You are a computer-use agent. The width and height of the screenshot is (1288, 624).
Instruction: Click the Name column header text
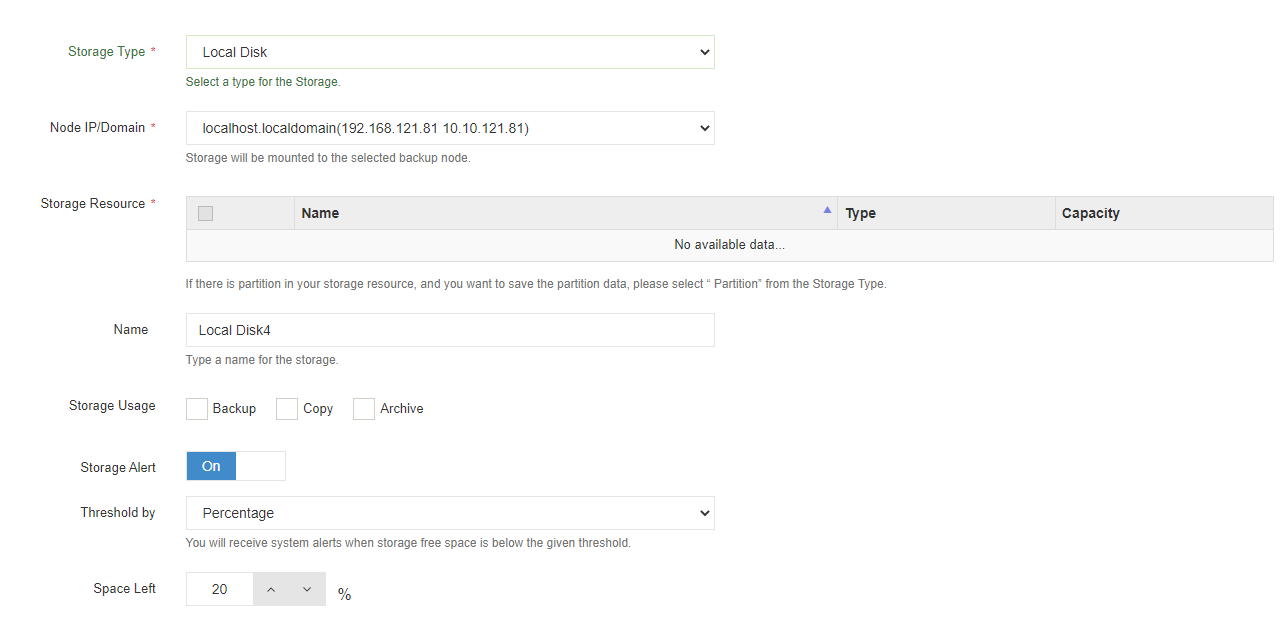point(320,213)
